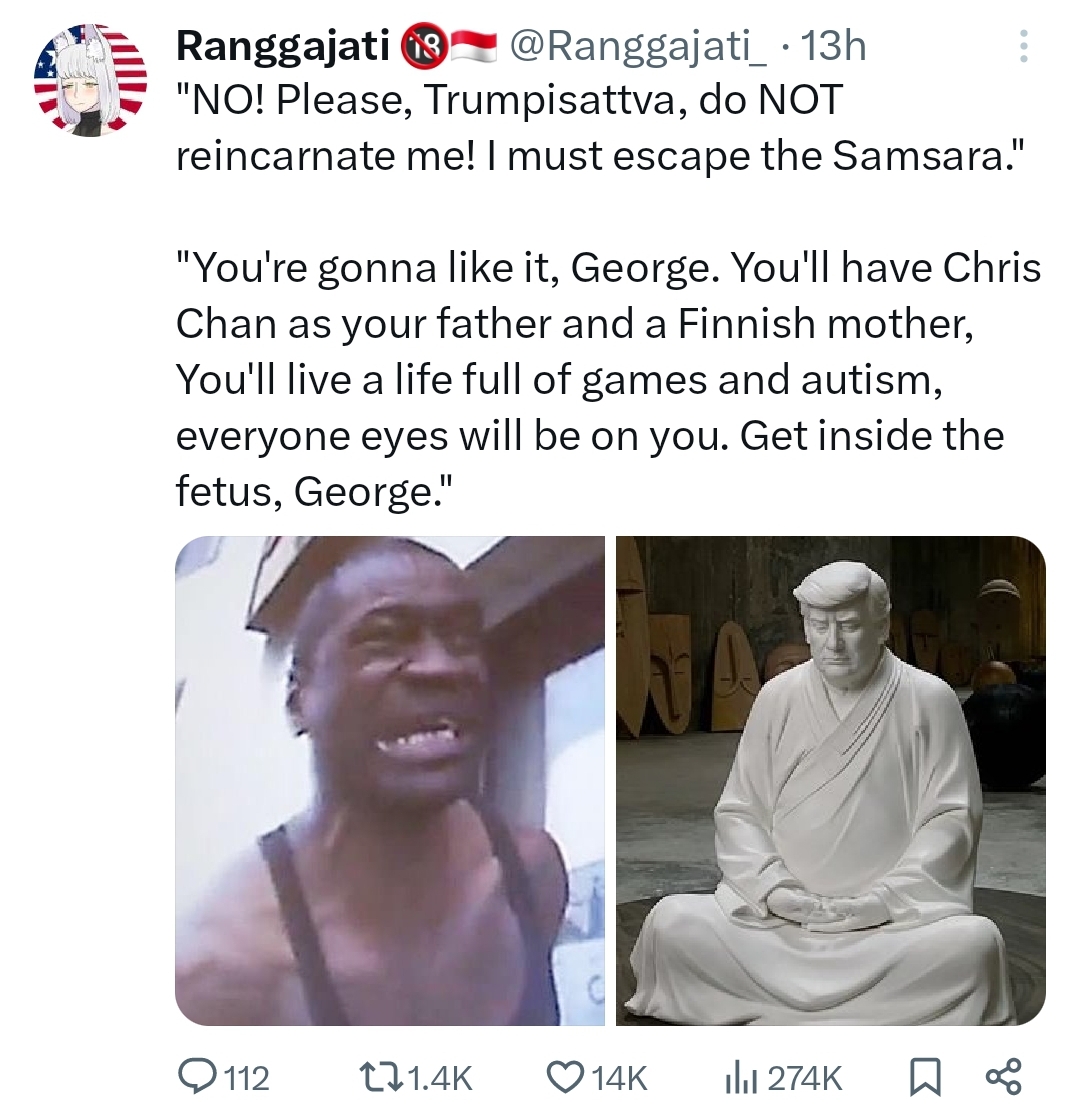Click the tweet text body
The width and height of the screenshot is (1079, 1119).
tap(609, 295)
